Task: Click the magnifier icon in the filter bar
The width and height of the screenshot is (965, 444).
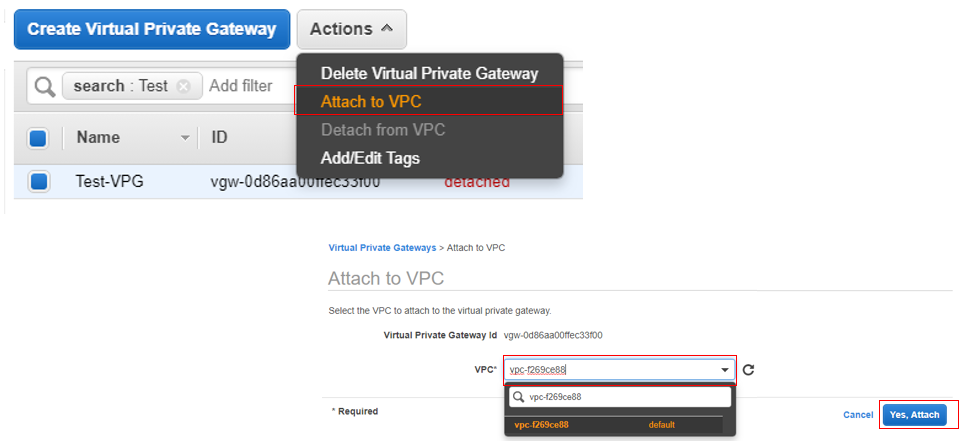Action: click(x=45, y=86)
